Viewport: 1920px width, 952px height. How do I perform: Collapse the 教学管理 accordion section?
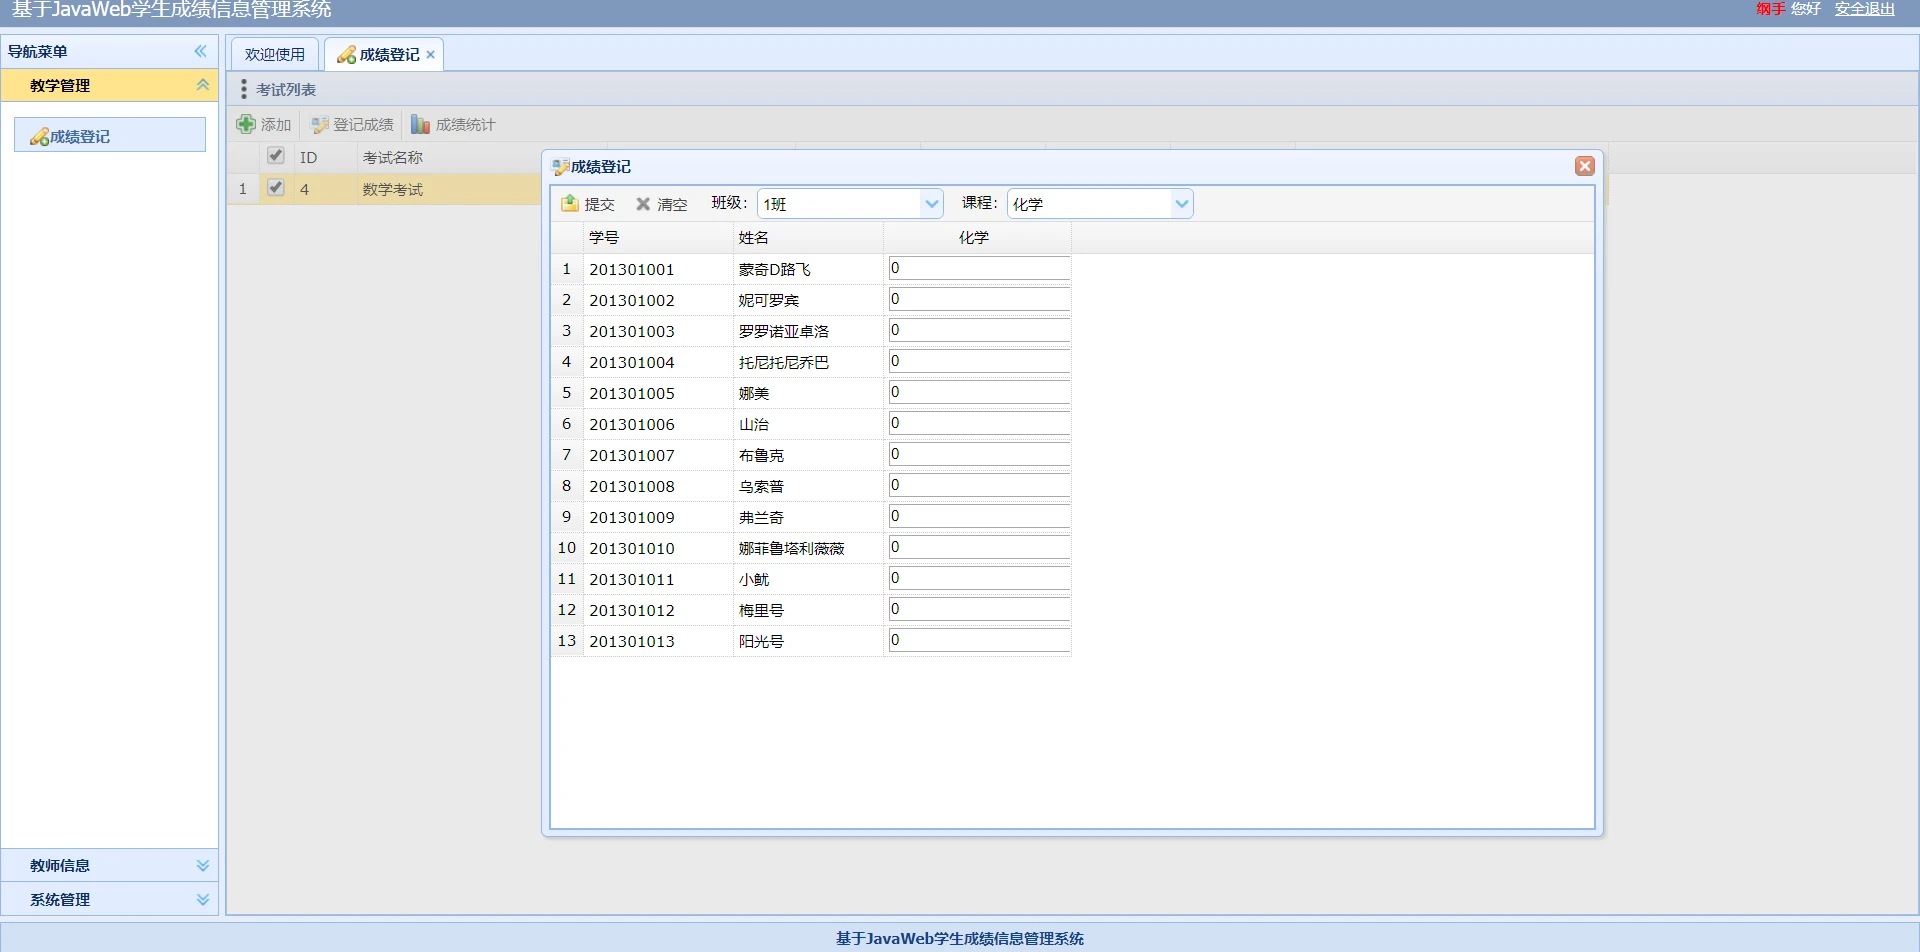coord(203,85)
